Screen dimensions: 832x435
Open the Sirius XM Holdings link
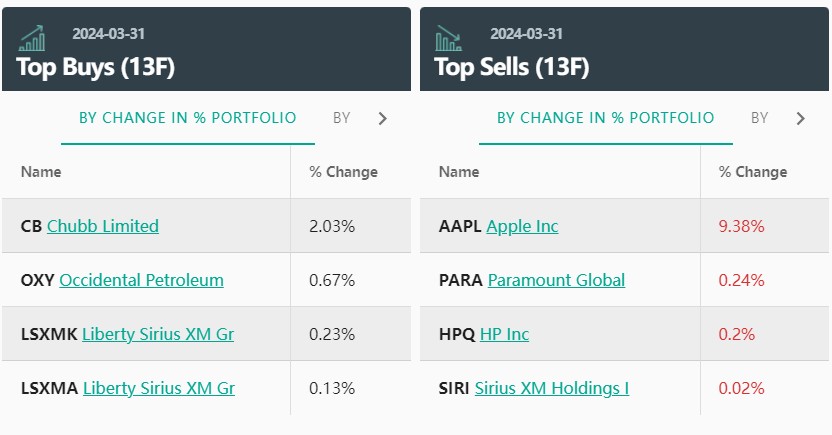point(552,388)
